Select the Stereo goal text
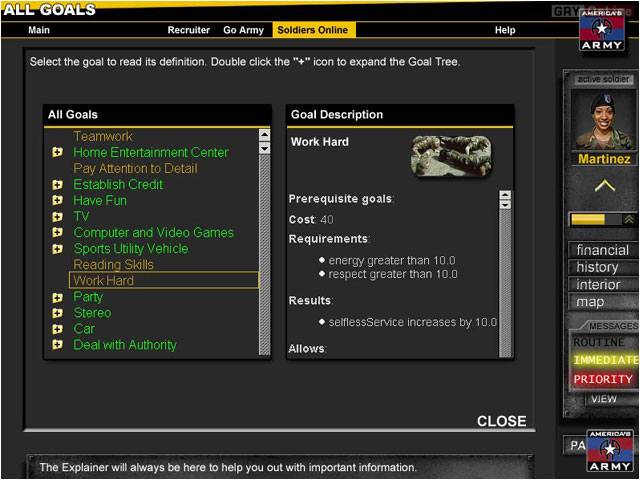Viewport: 640px width, 480px height. point(92,313)
